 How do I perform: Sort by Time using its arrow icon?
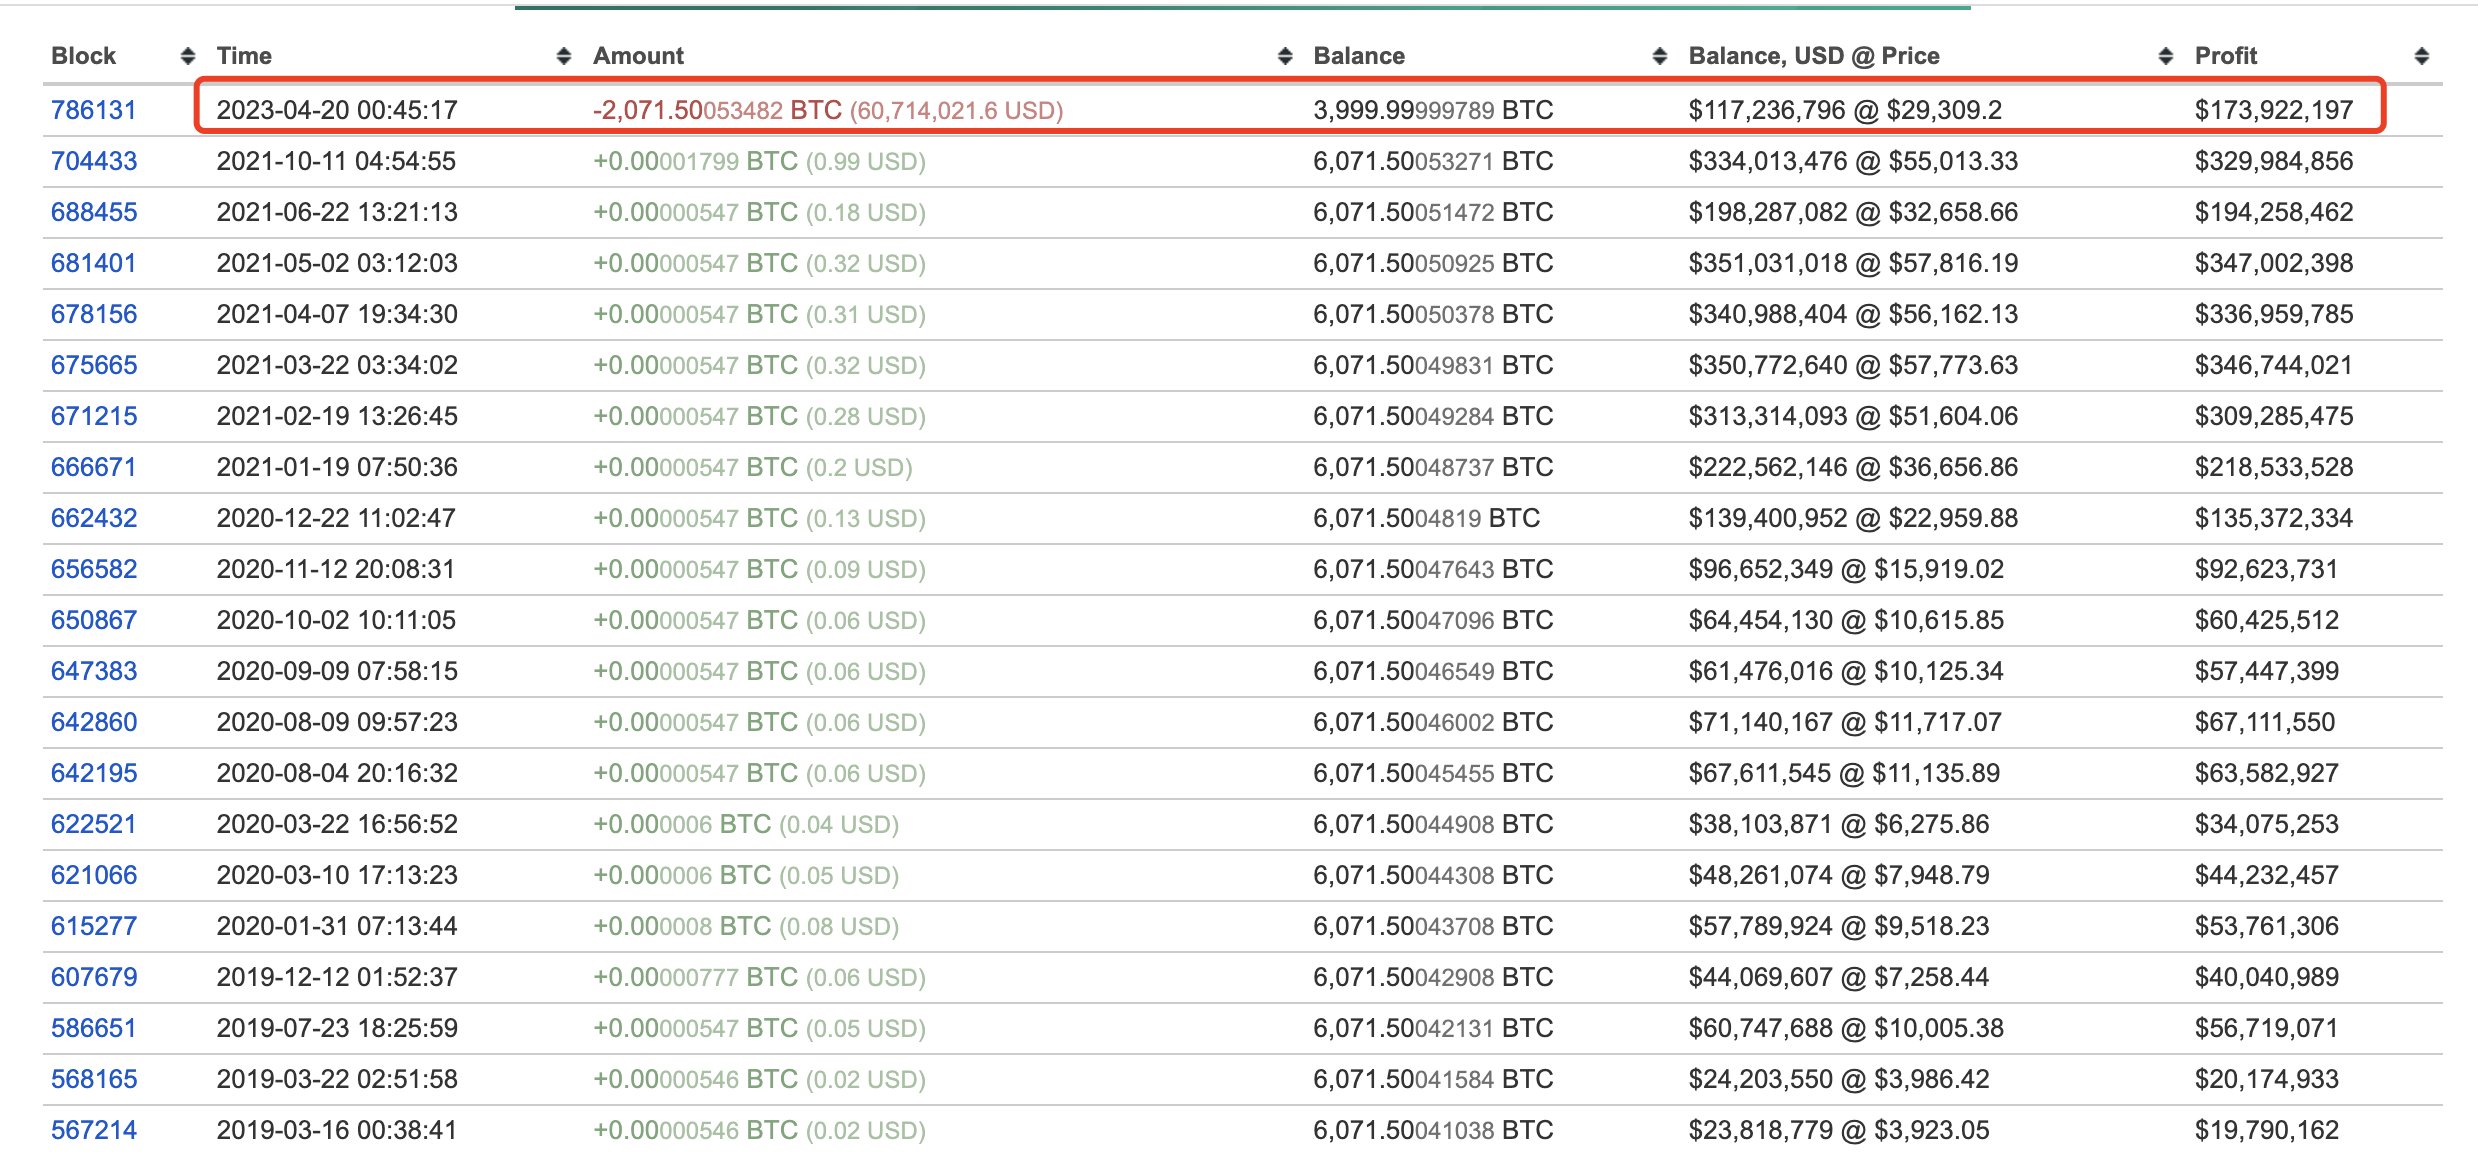(564, 56)
